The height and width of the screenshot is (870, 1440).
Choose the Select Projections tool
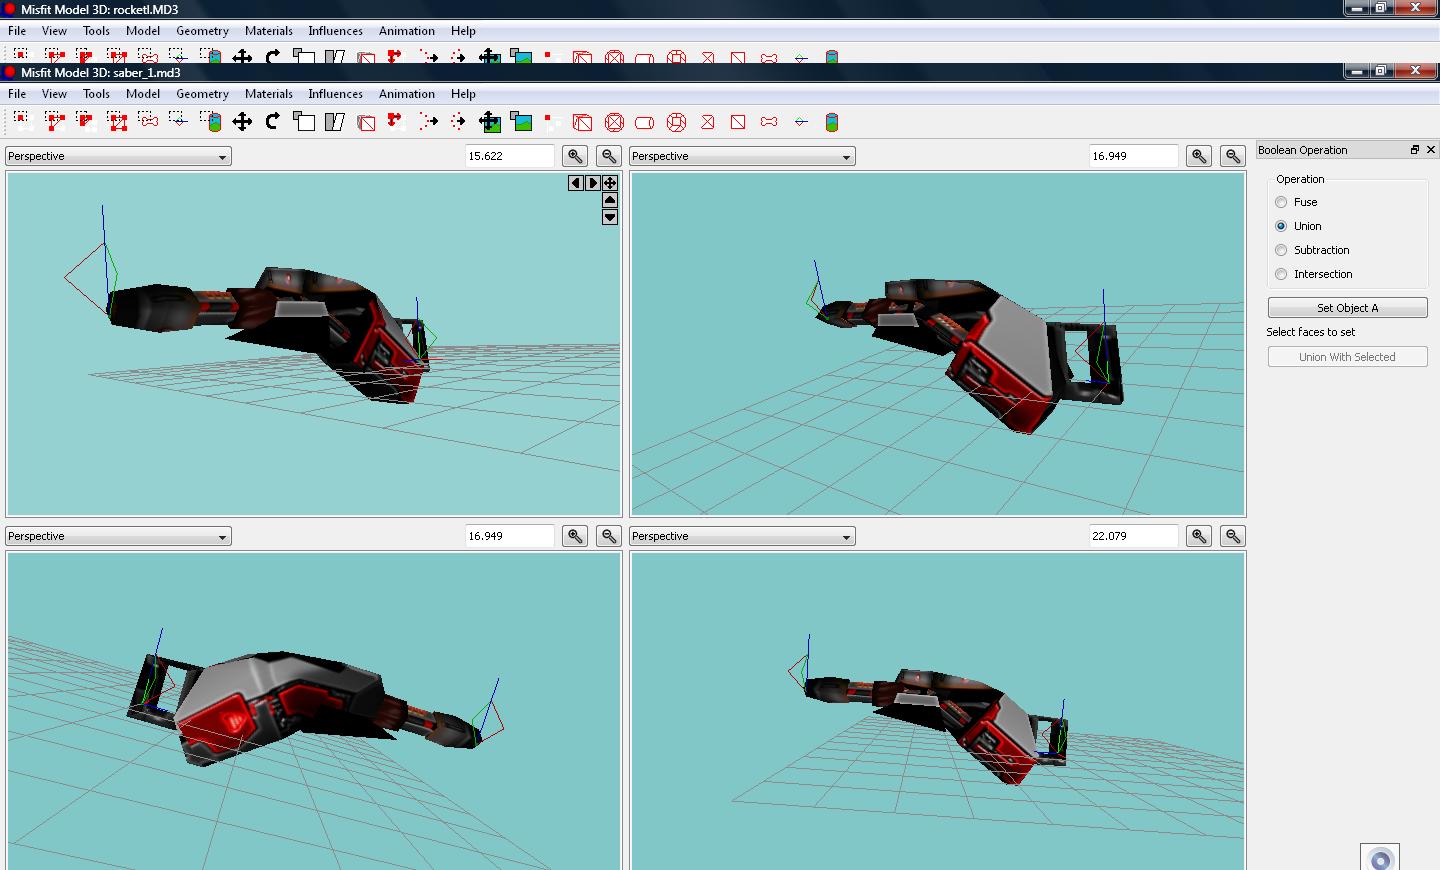pyautogui.click(x=211, y=122)
